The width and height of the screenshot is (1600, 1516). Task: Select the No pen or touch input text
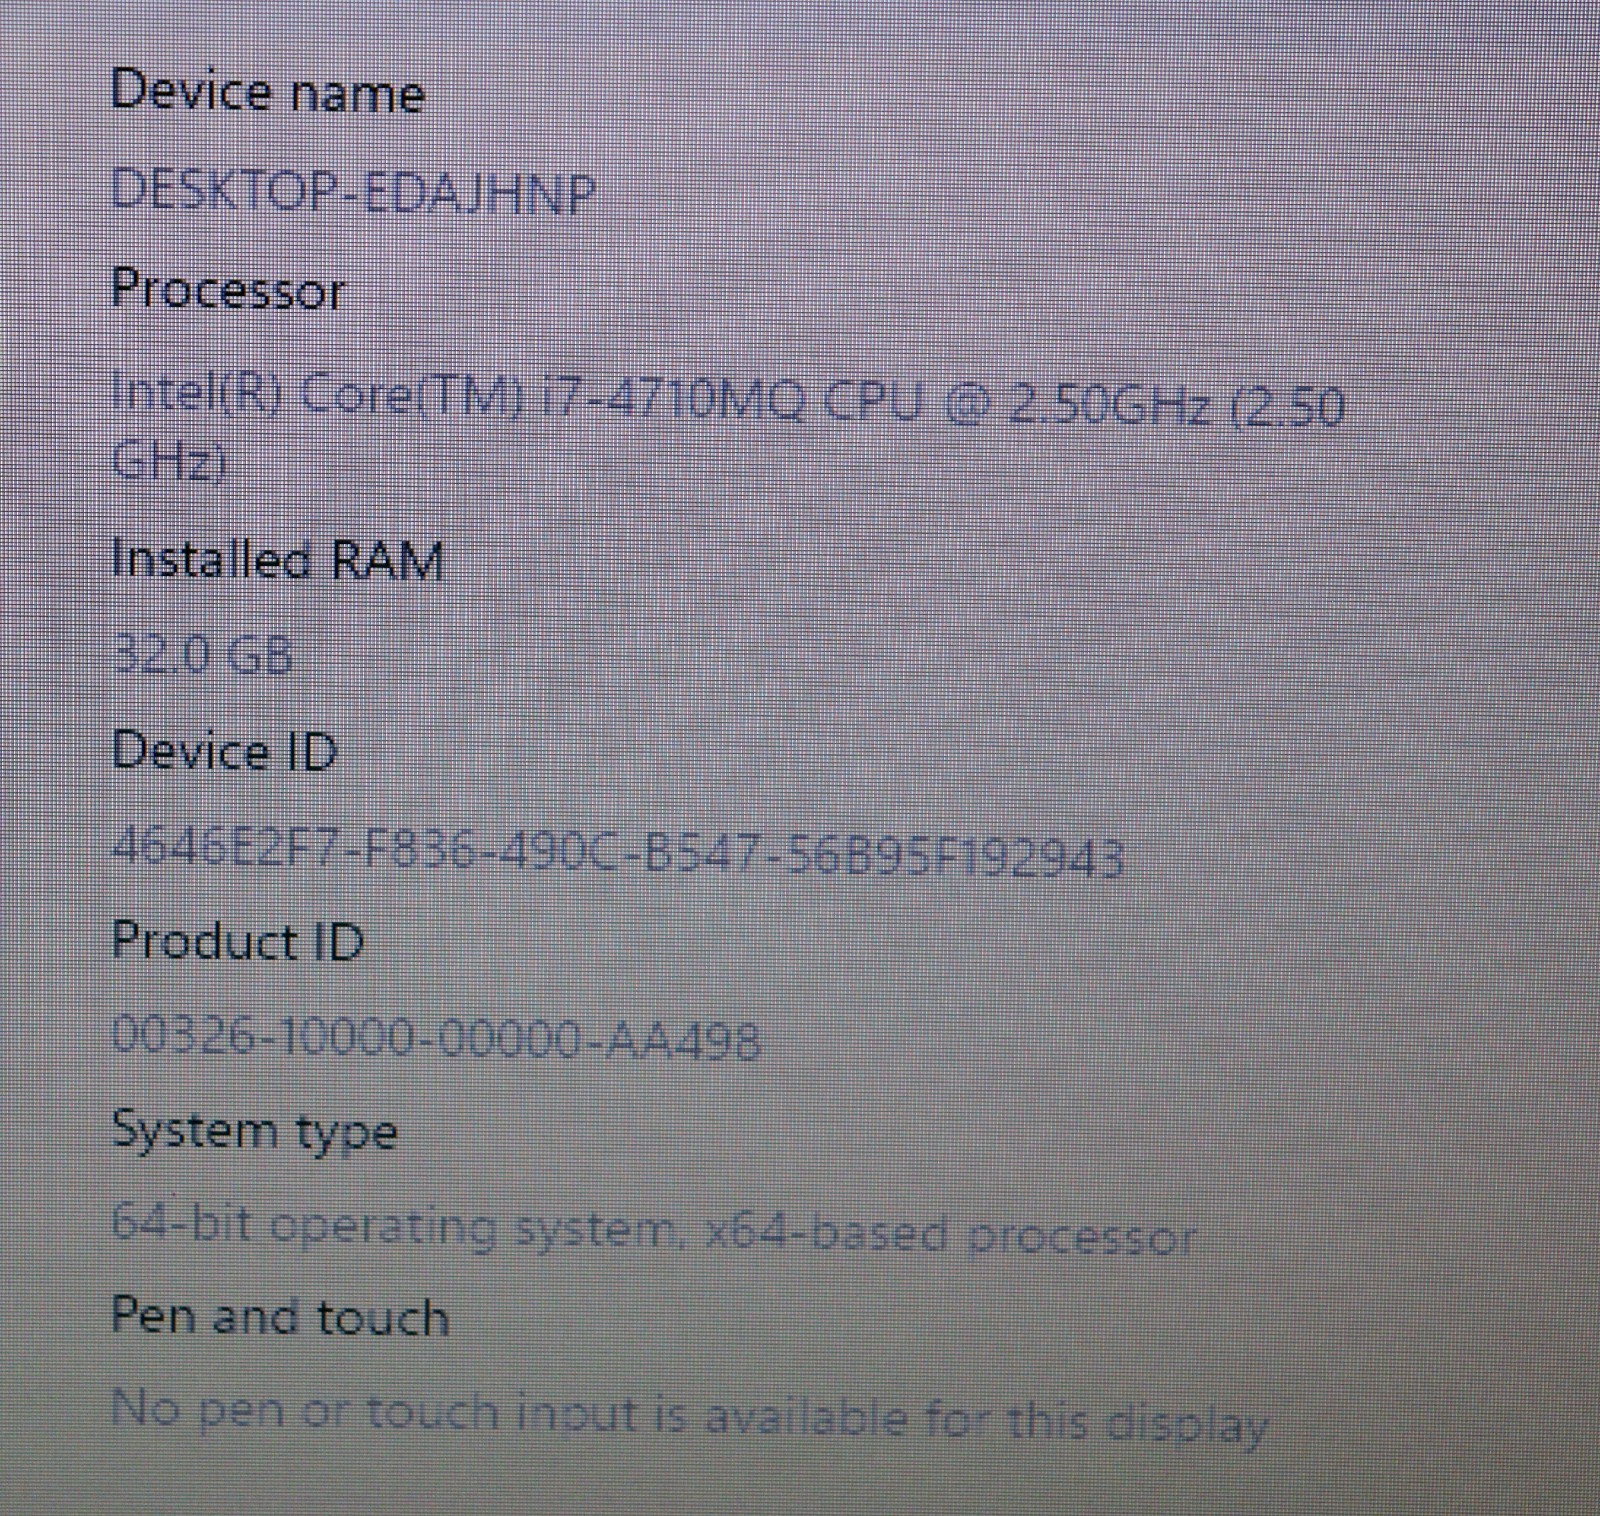pos(690,1416)
